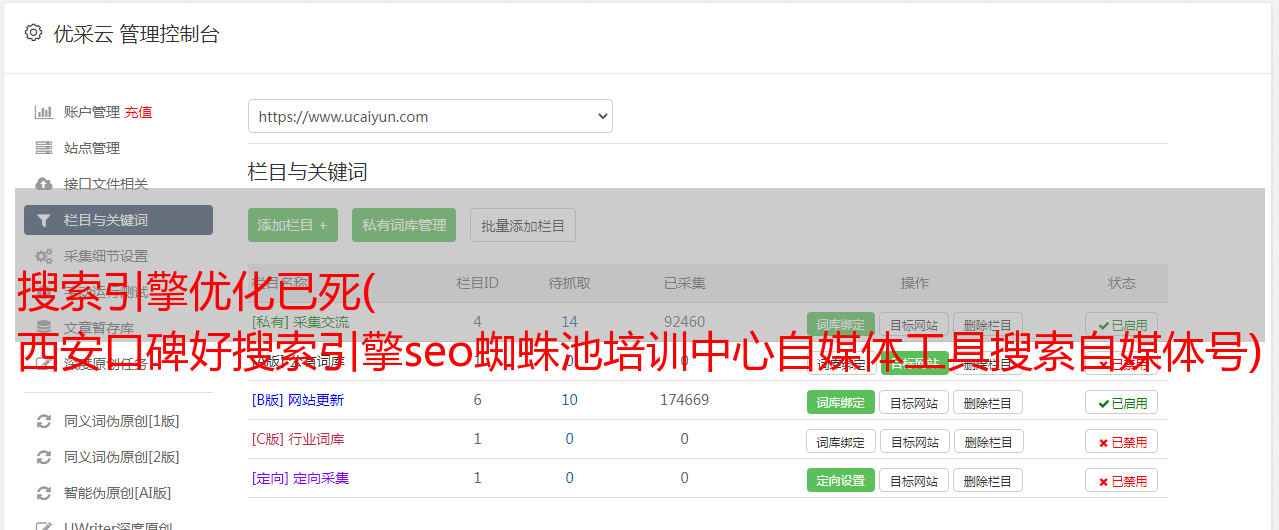Delete the 网站更新 column via 删除栏目
Viewport: 1279px width, 530px height.
coord(988,402)
